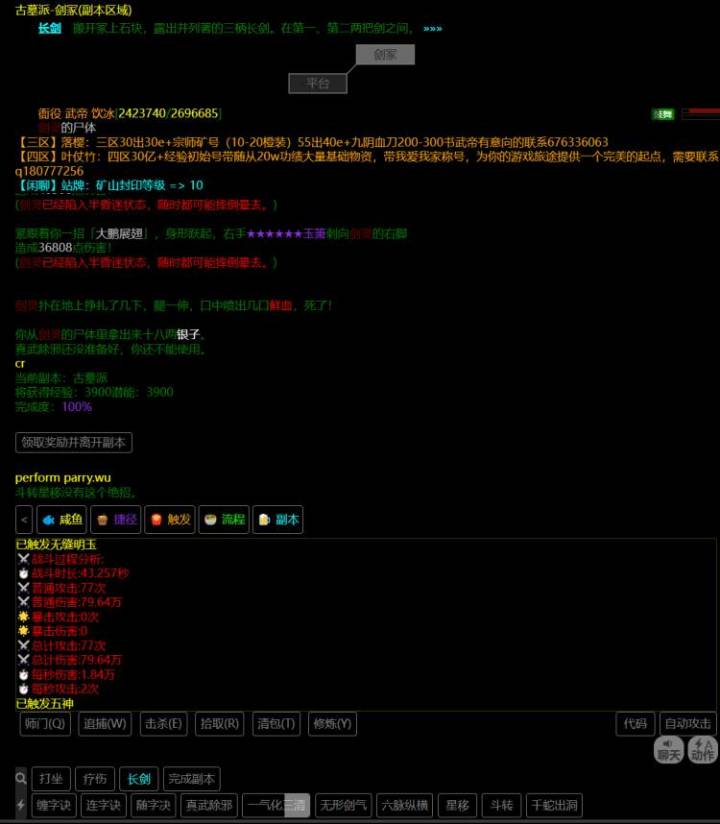Viewport: 720px width, 824px height.
Task: Click the 打坐 meditate button
Action: (51, 779)
